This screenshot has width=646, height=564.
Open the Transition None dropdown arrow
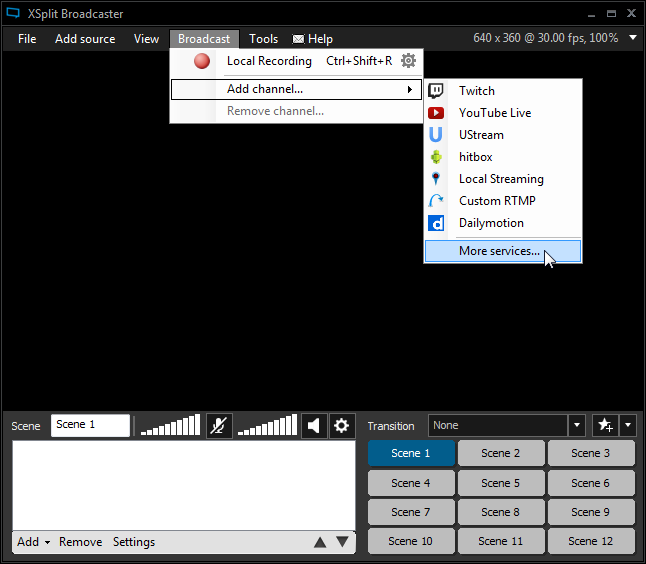[577, 425]
